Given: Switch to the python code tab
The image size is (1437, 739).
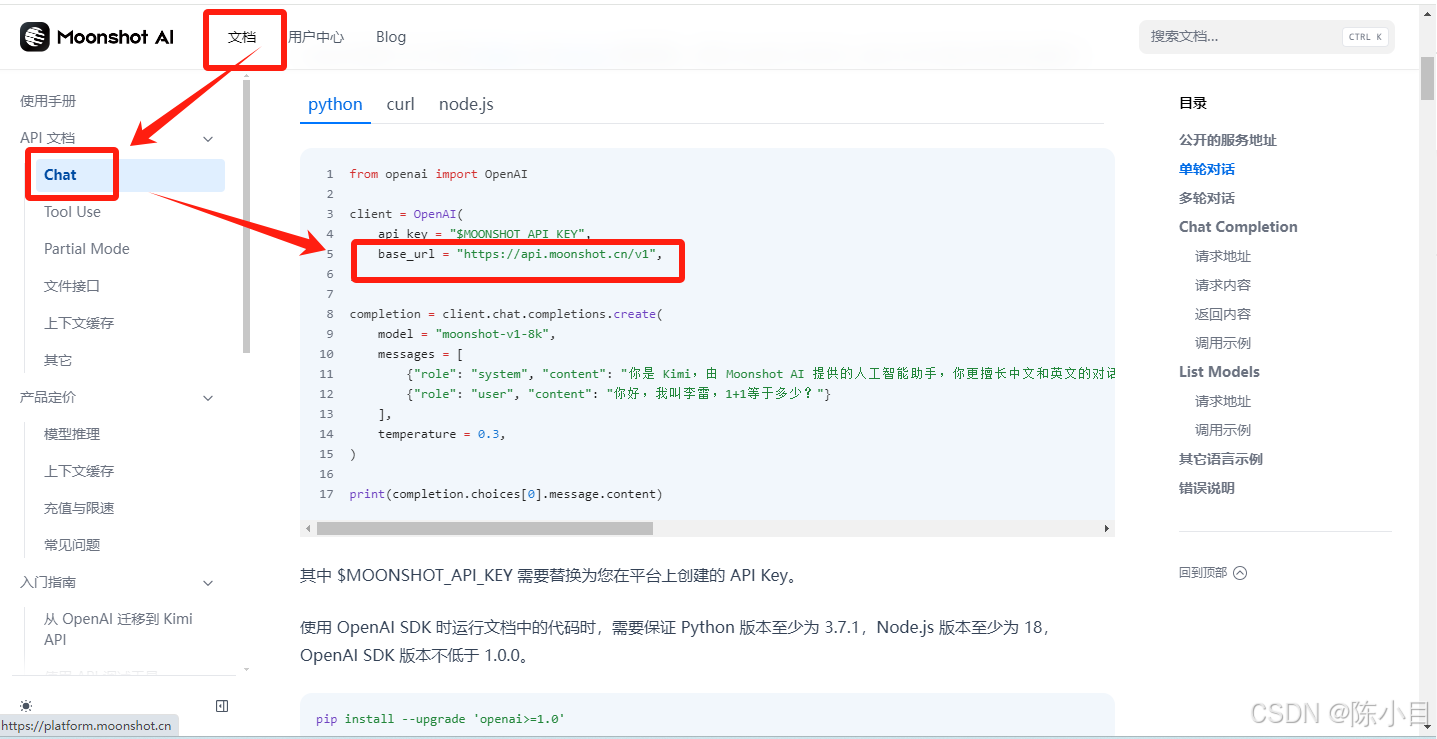Looking at the screenshot, I should pyautogui.click(x=335, y=104).
